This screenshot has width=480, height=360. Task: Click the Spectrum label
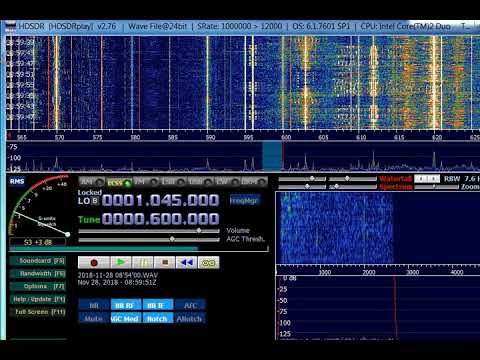click(396, 187)
